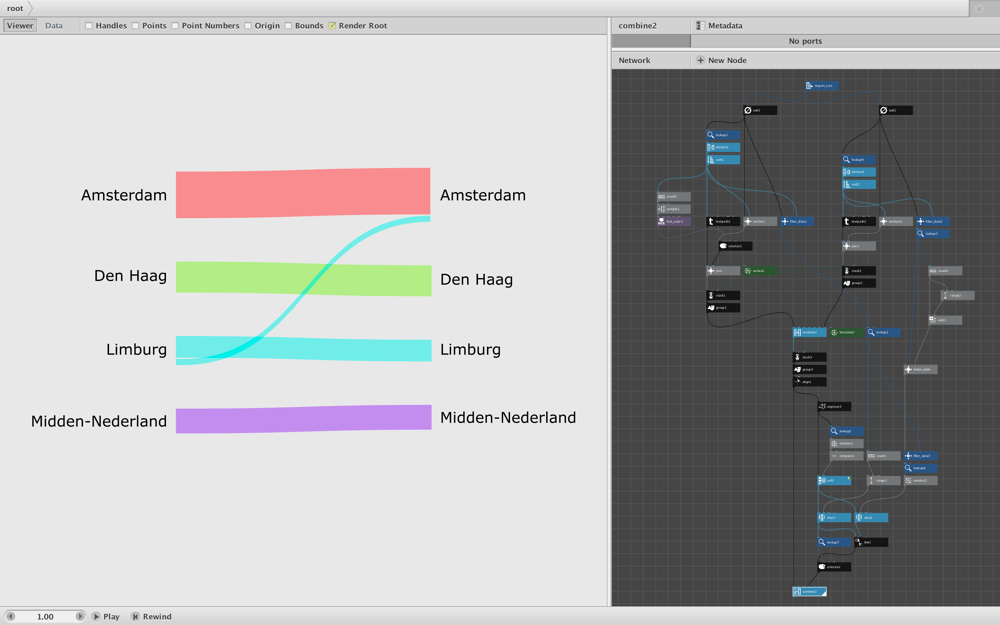Select the slice2 node
This screenshot has height=625, width=1000.
[871, 517]
